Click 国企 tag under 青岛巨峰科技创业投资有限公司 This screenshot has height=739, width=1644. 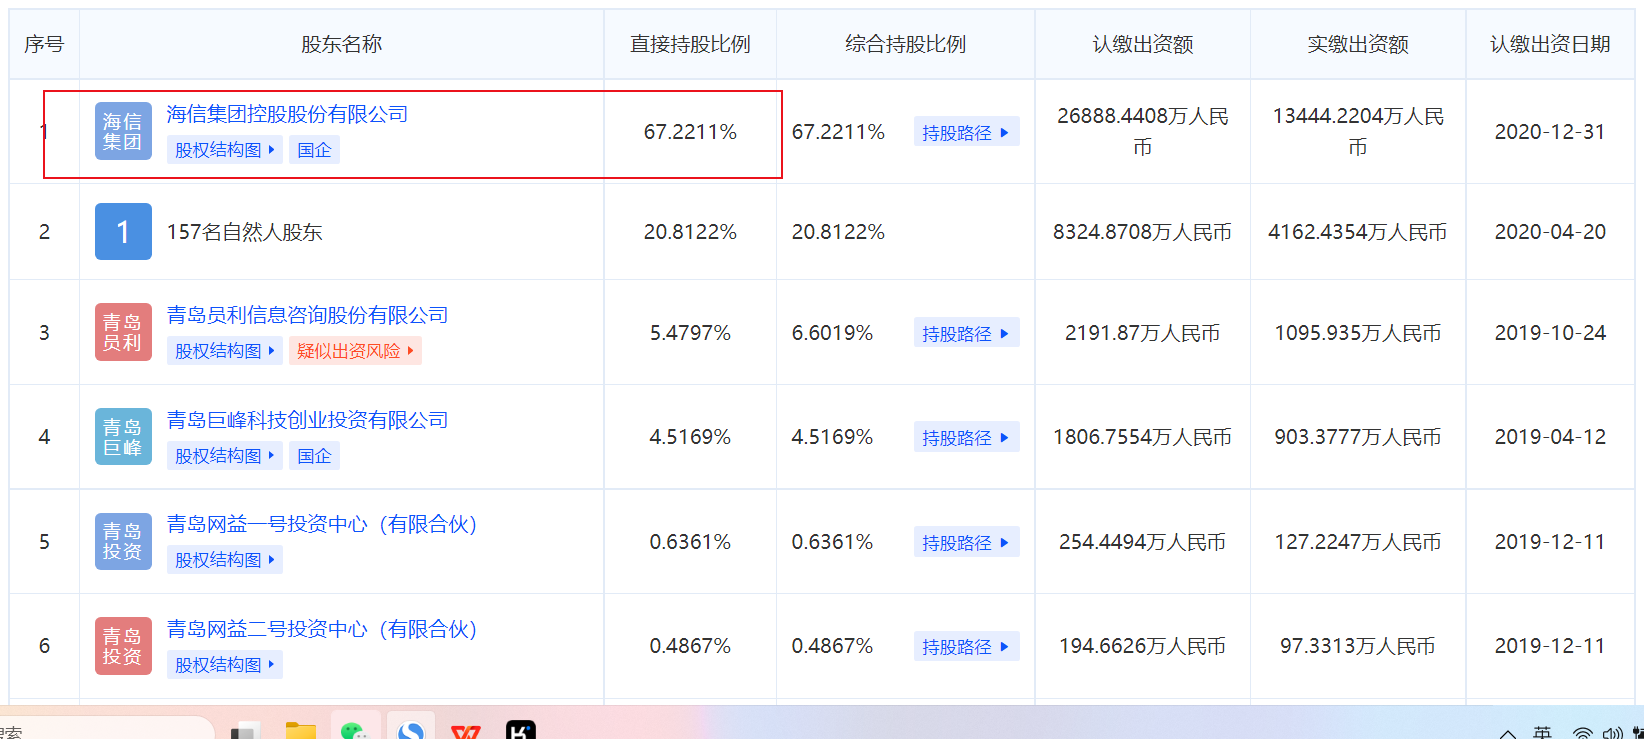pyautogui.click(x=314, y=456)
